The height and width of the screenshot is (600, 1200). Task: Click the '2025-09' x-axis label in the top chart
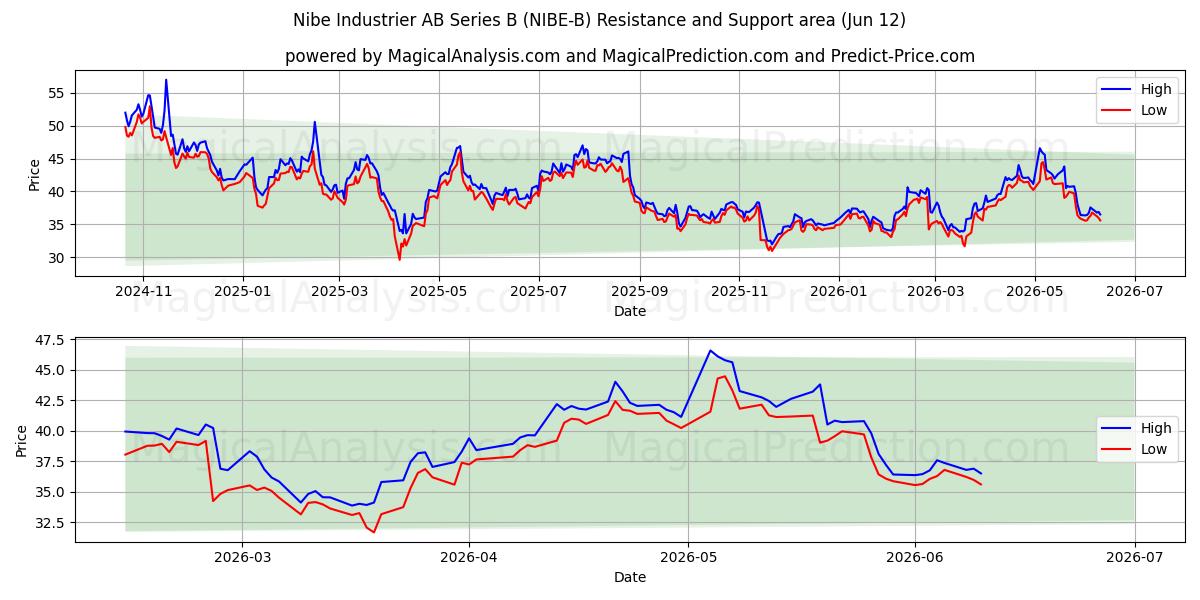point(640,291)
